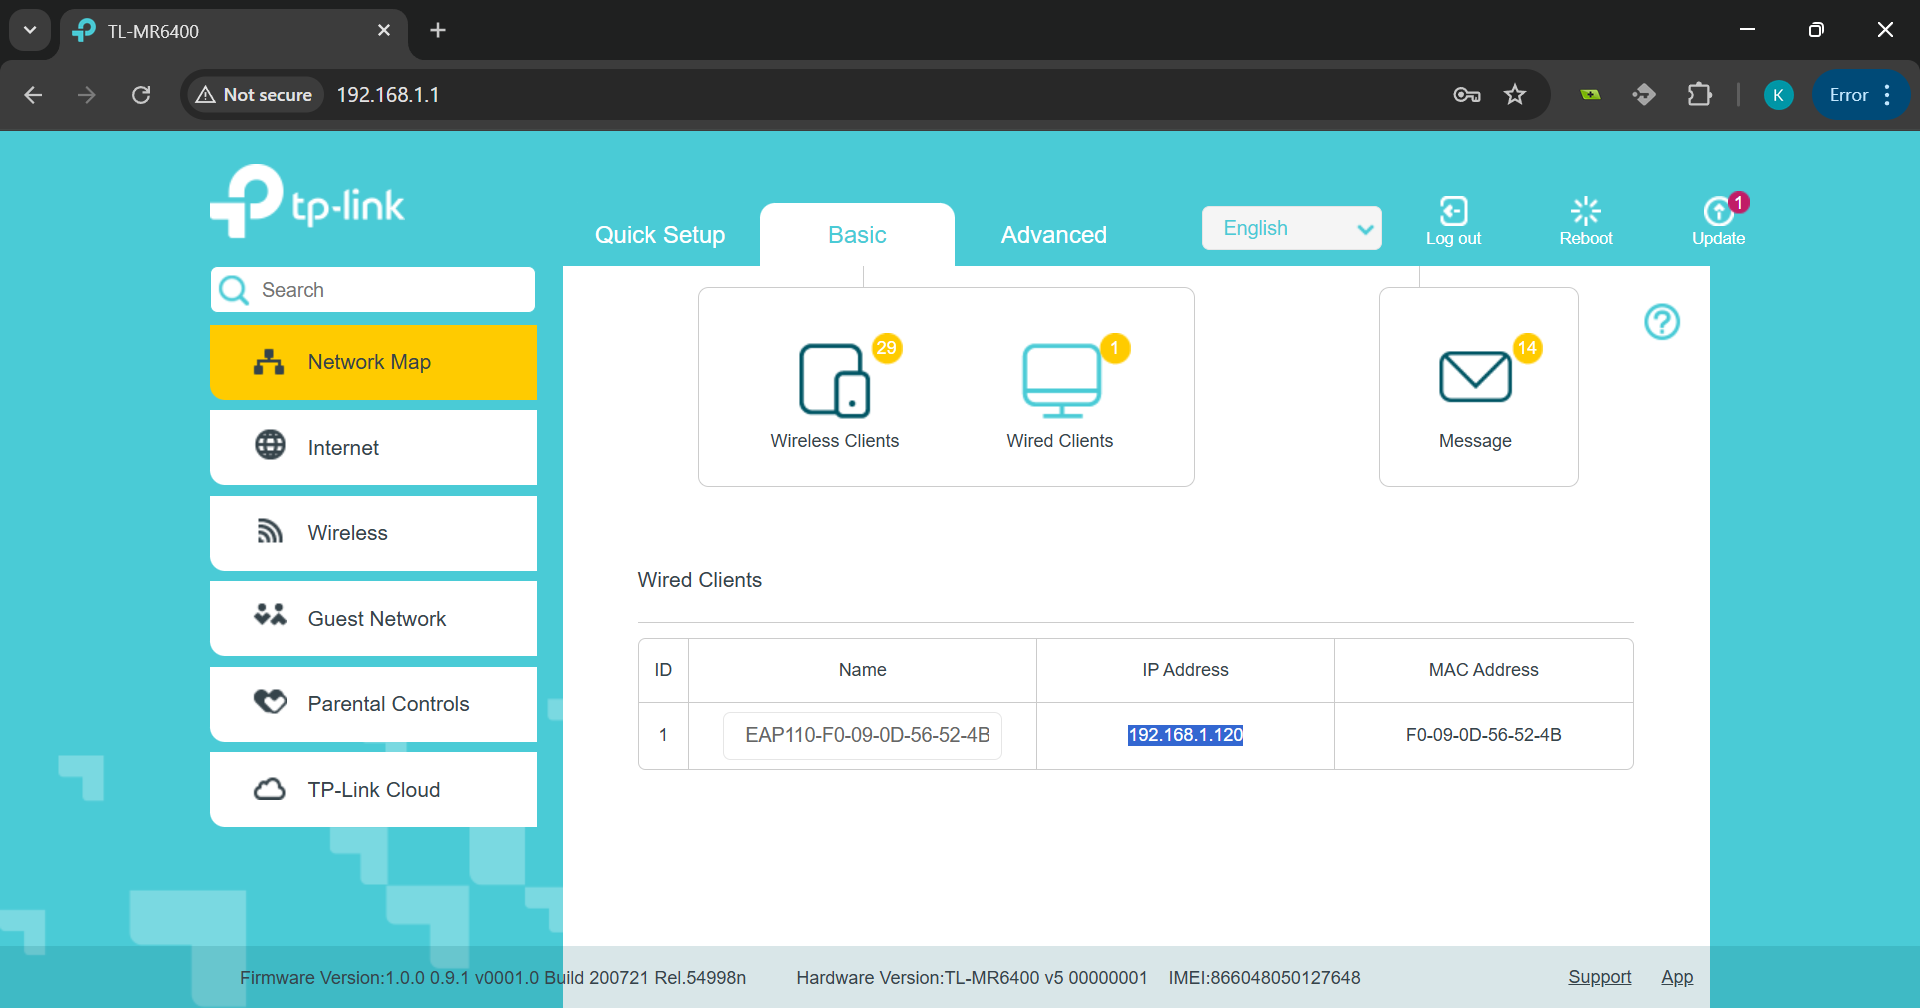
Task: Open a new browser tab
Action: 438,30
